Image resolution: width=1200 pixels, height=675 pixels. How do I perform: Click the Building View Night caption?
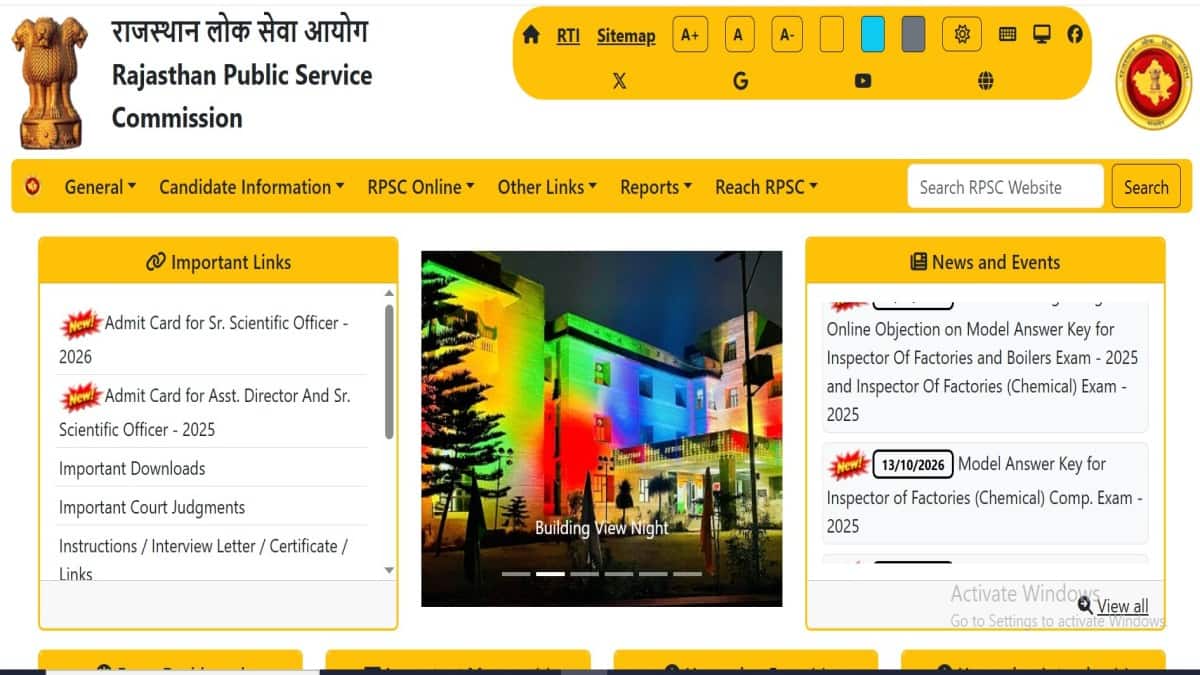(x=601, y=527)
